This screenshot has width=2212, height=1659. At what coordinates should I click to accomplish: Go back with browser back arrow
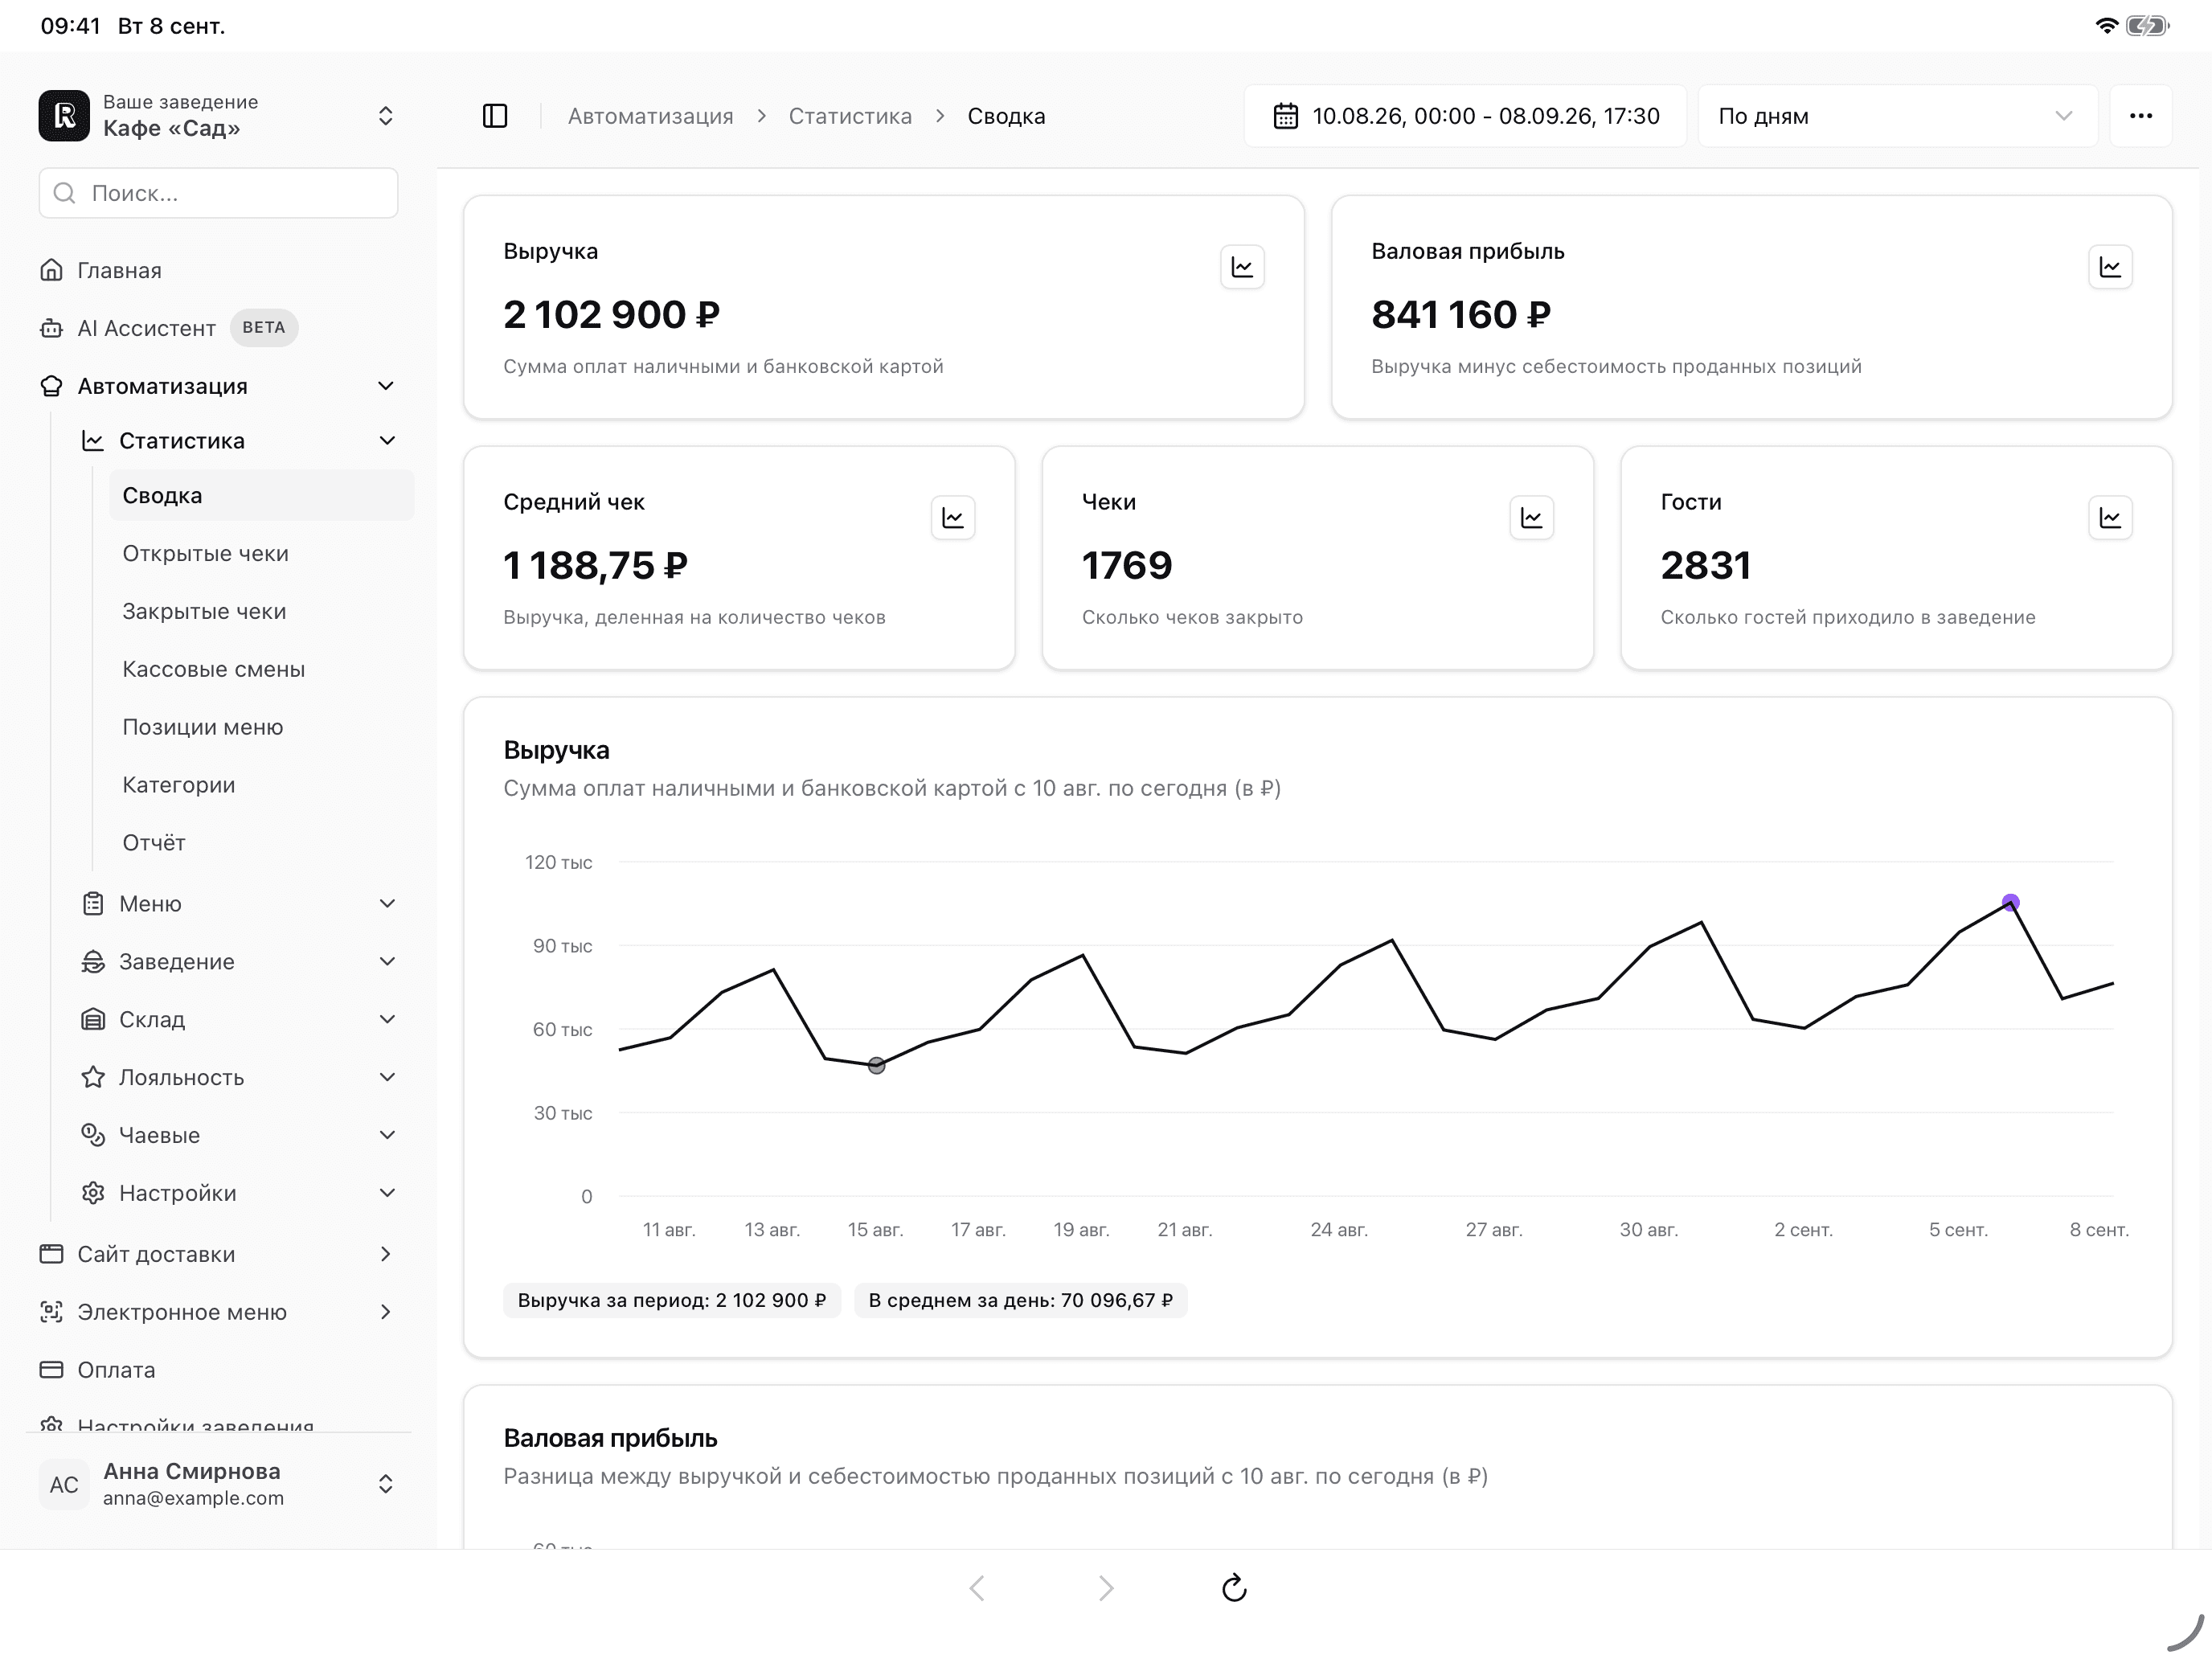[x=977, y=1587]
